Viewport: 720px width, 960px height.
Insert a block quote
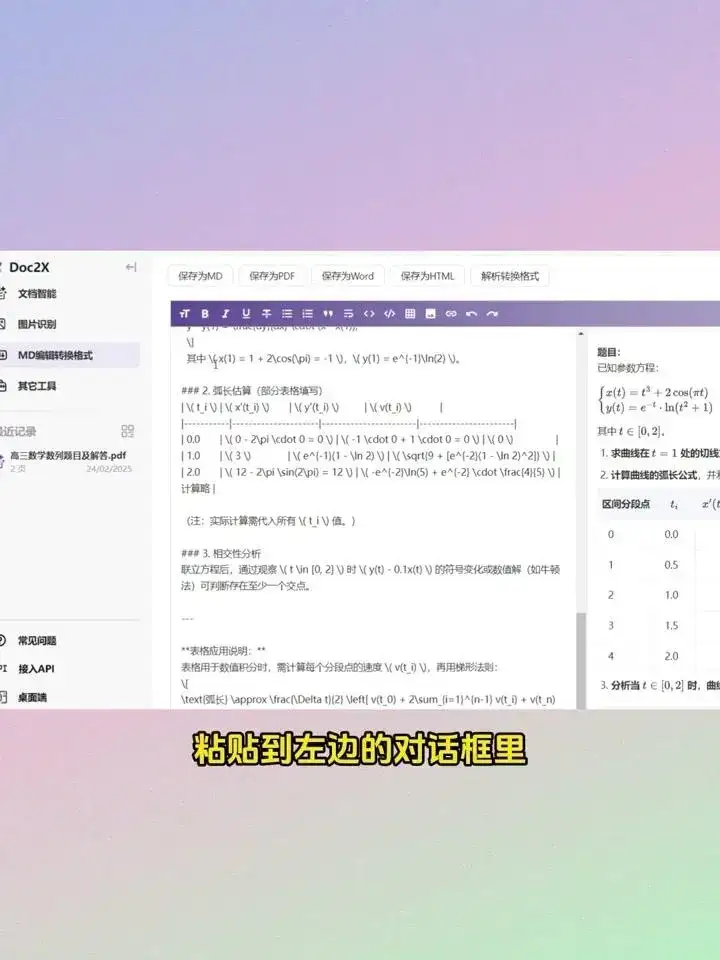(x=328, y=313)
